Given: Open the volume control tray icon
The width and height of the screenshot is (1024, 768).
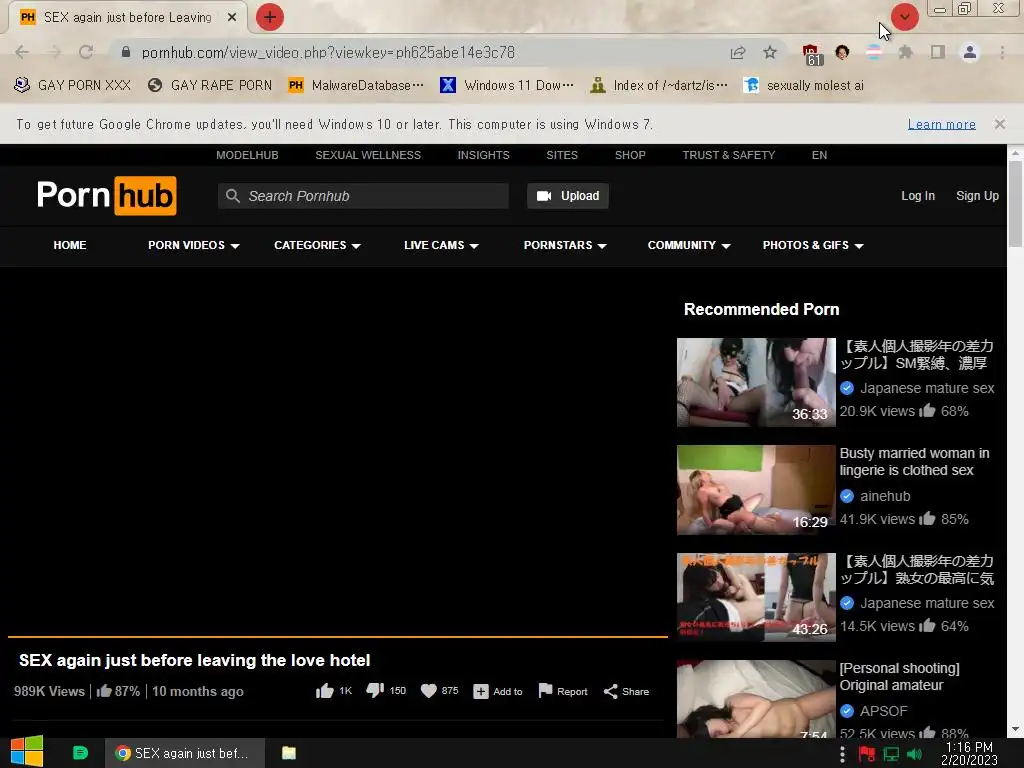Looking at the screenshot, I should (914, 754).
